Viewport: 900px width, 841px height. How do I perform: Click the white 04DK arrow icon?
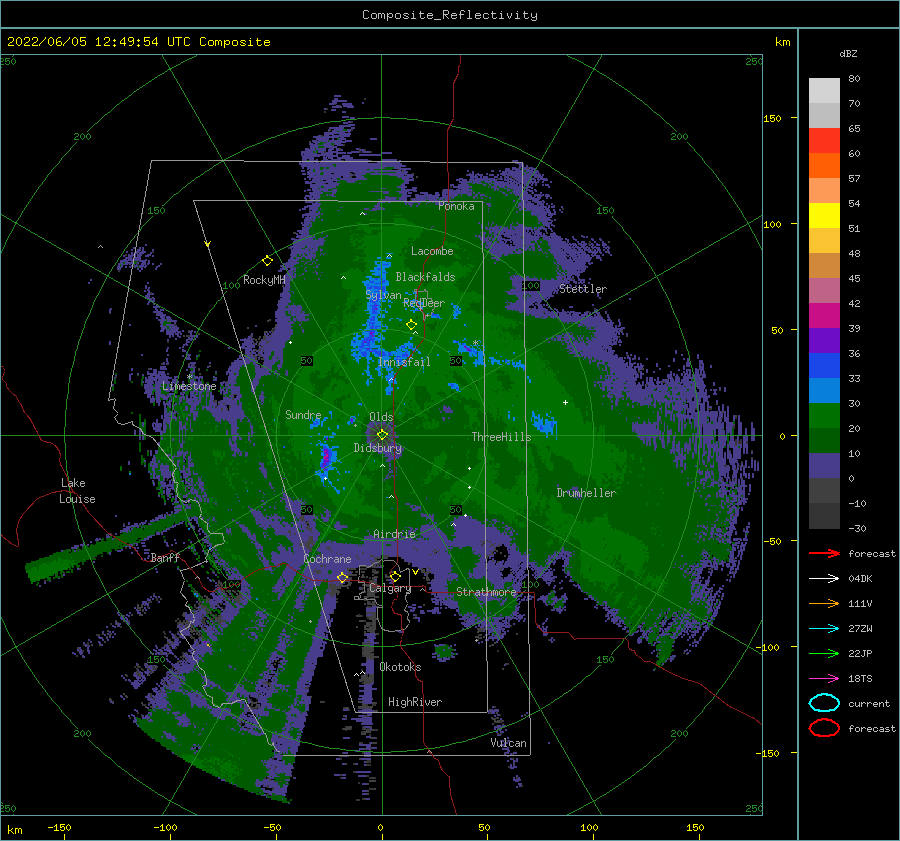click(824, 578)
